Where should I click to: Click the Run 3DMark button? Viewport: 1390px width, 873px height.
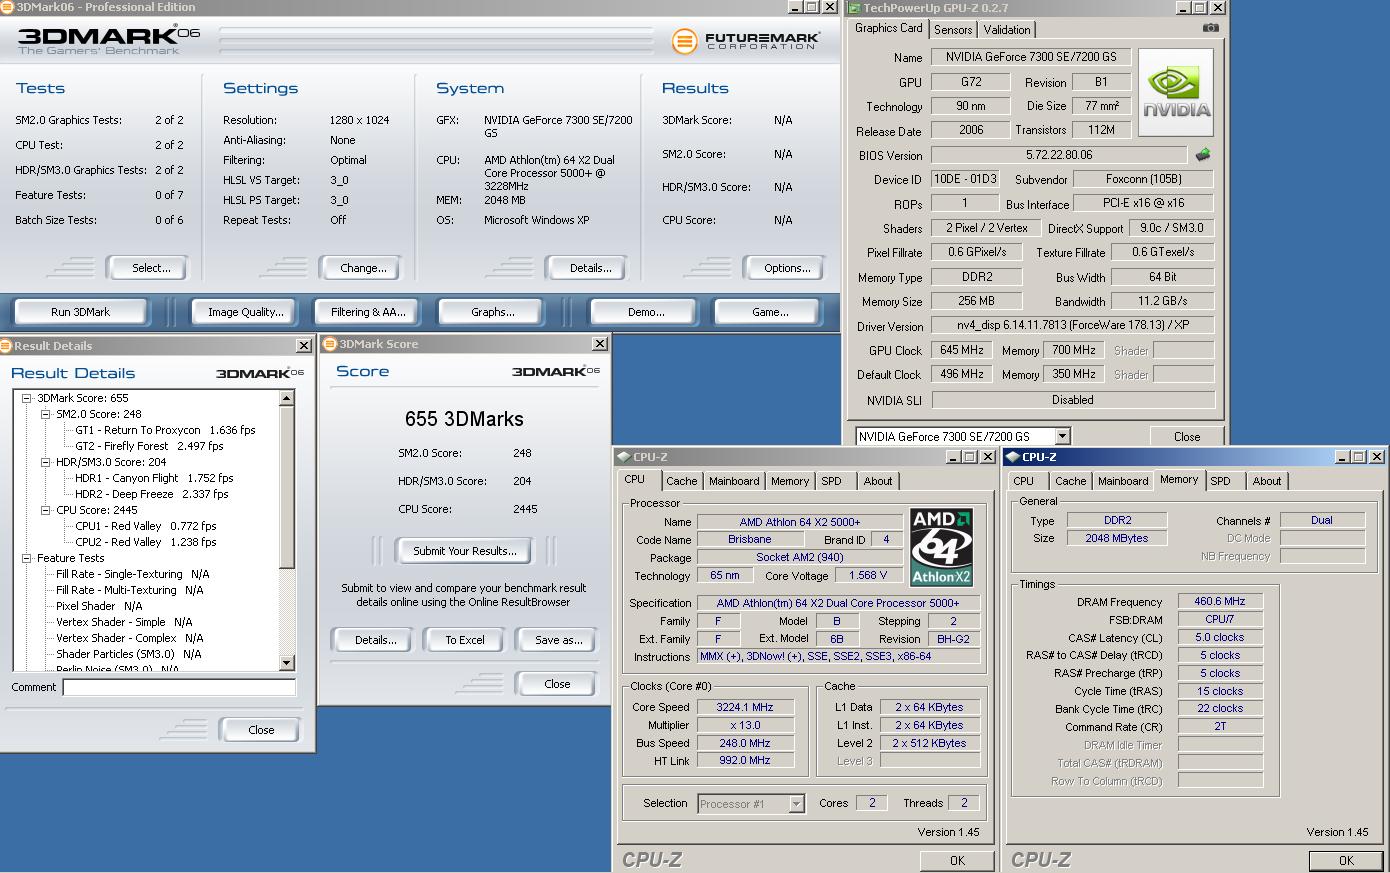[80, 312]
